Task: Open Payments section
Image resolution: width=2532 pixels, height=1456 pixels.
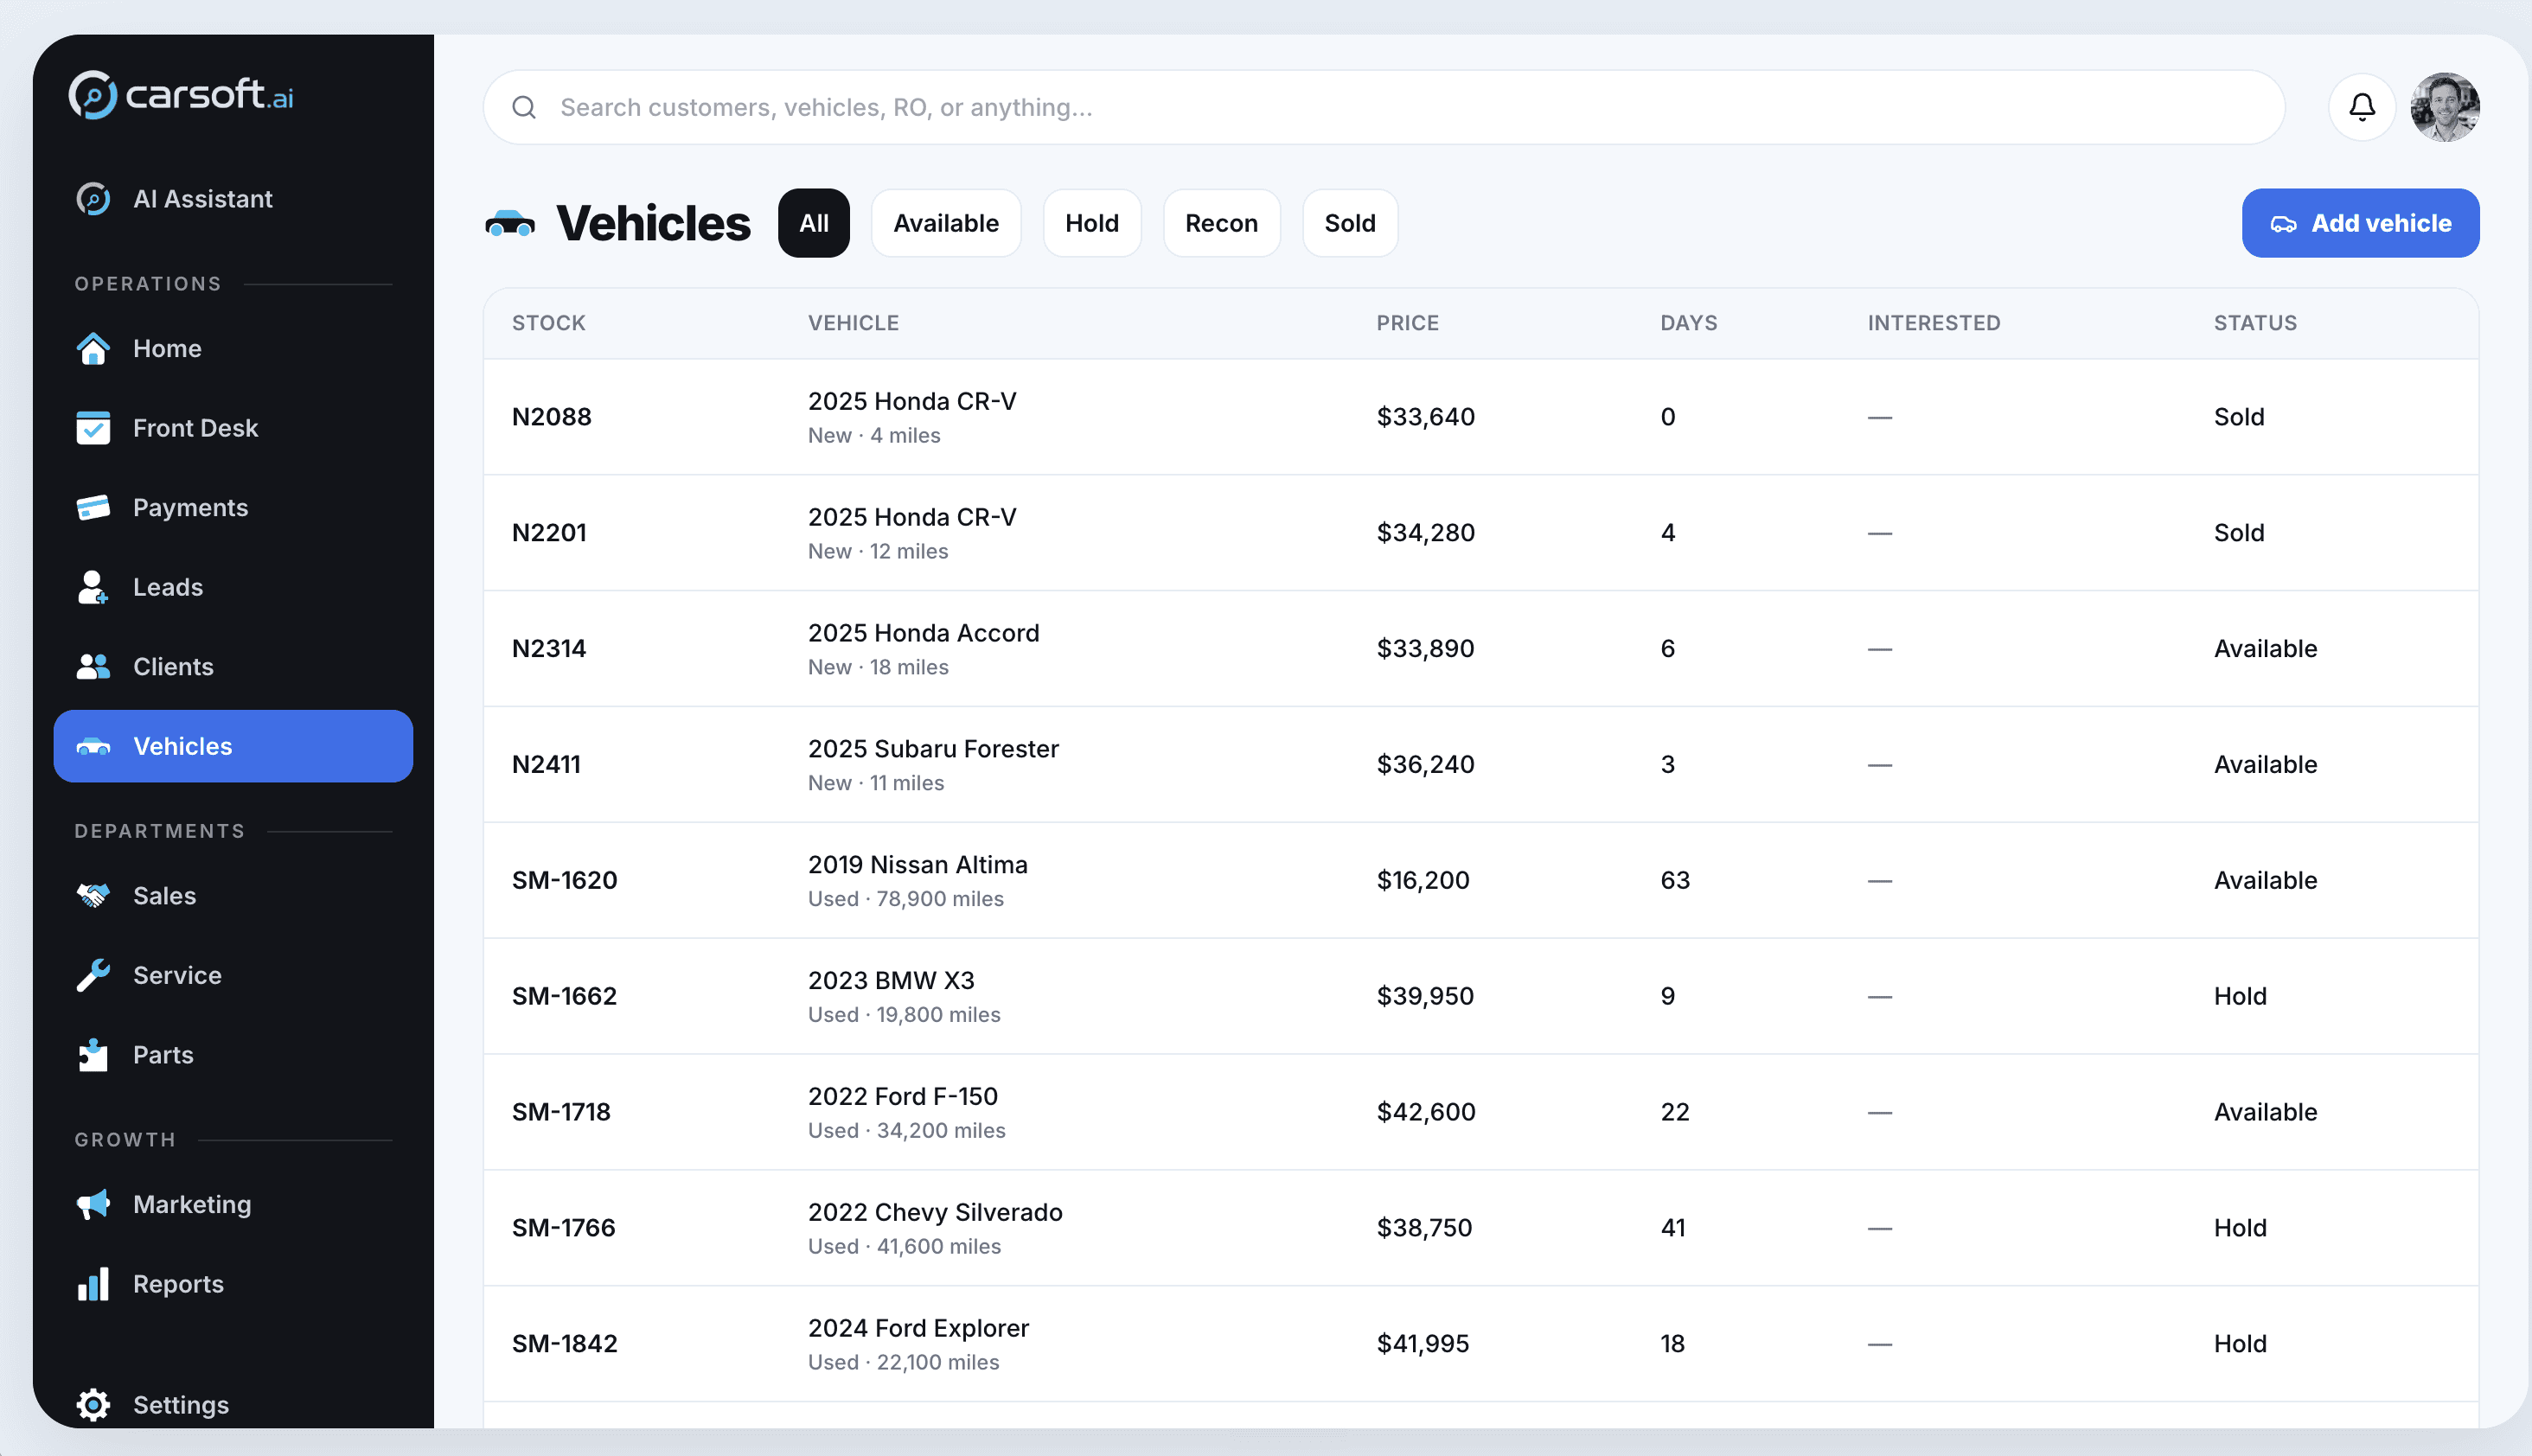Action: [233, 507]
